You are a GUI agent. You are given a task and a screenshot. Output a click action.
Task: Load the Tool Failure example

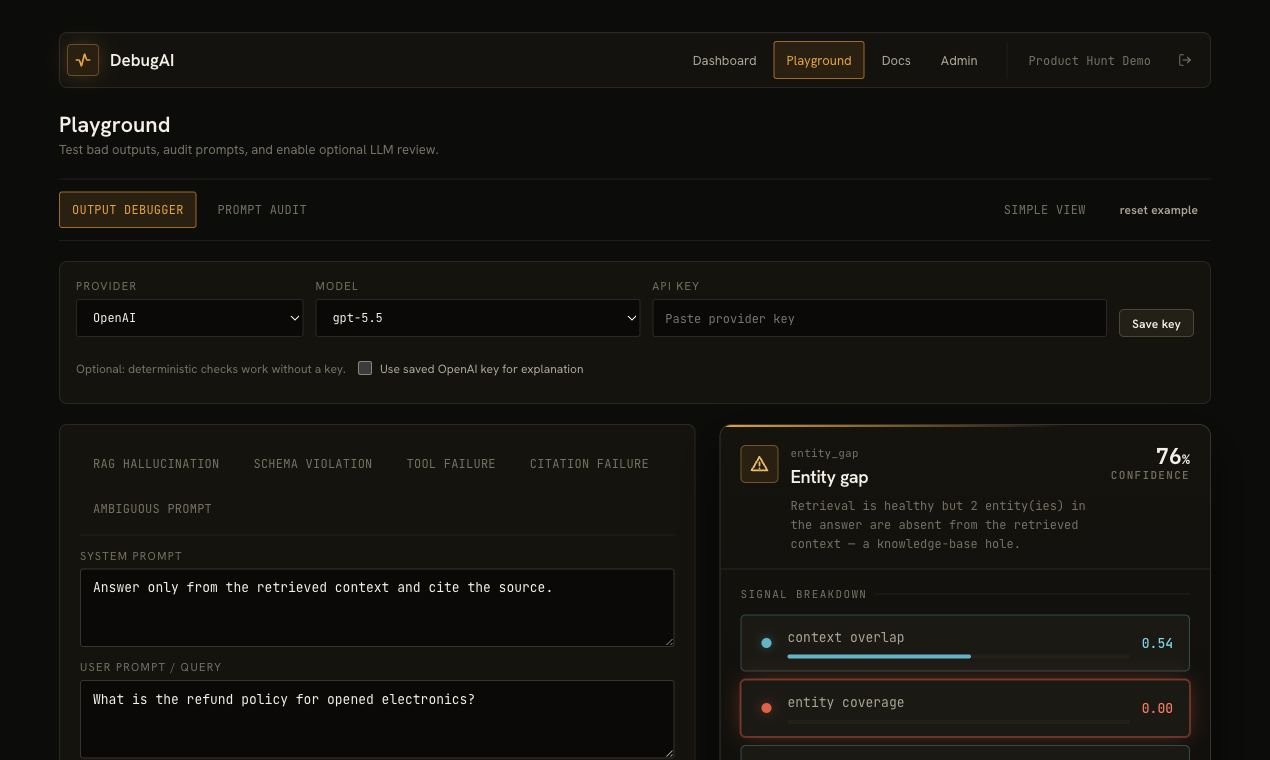451,464
